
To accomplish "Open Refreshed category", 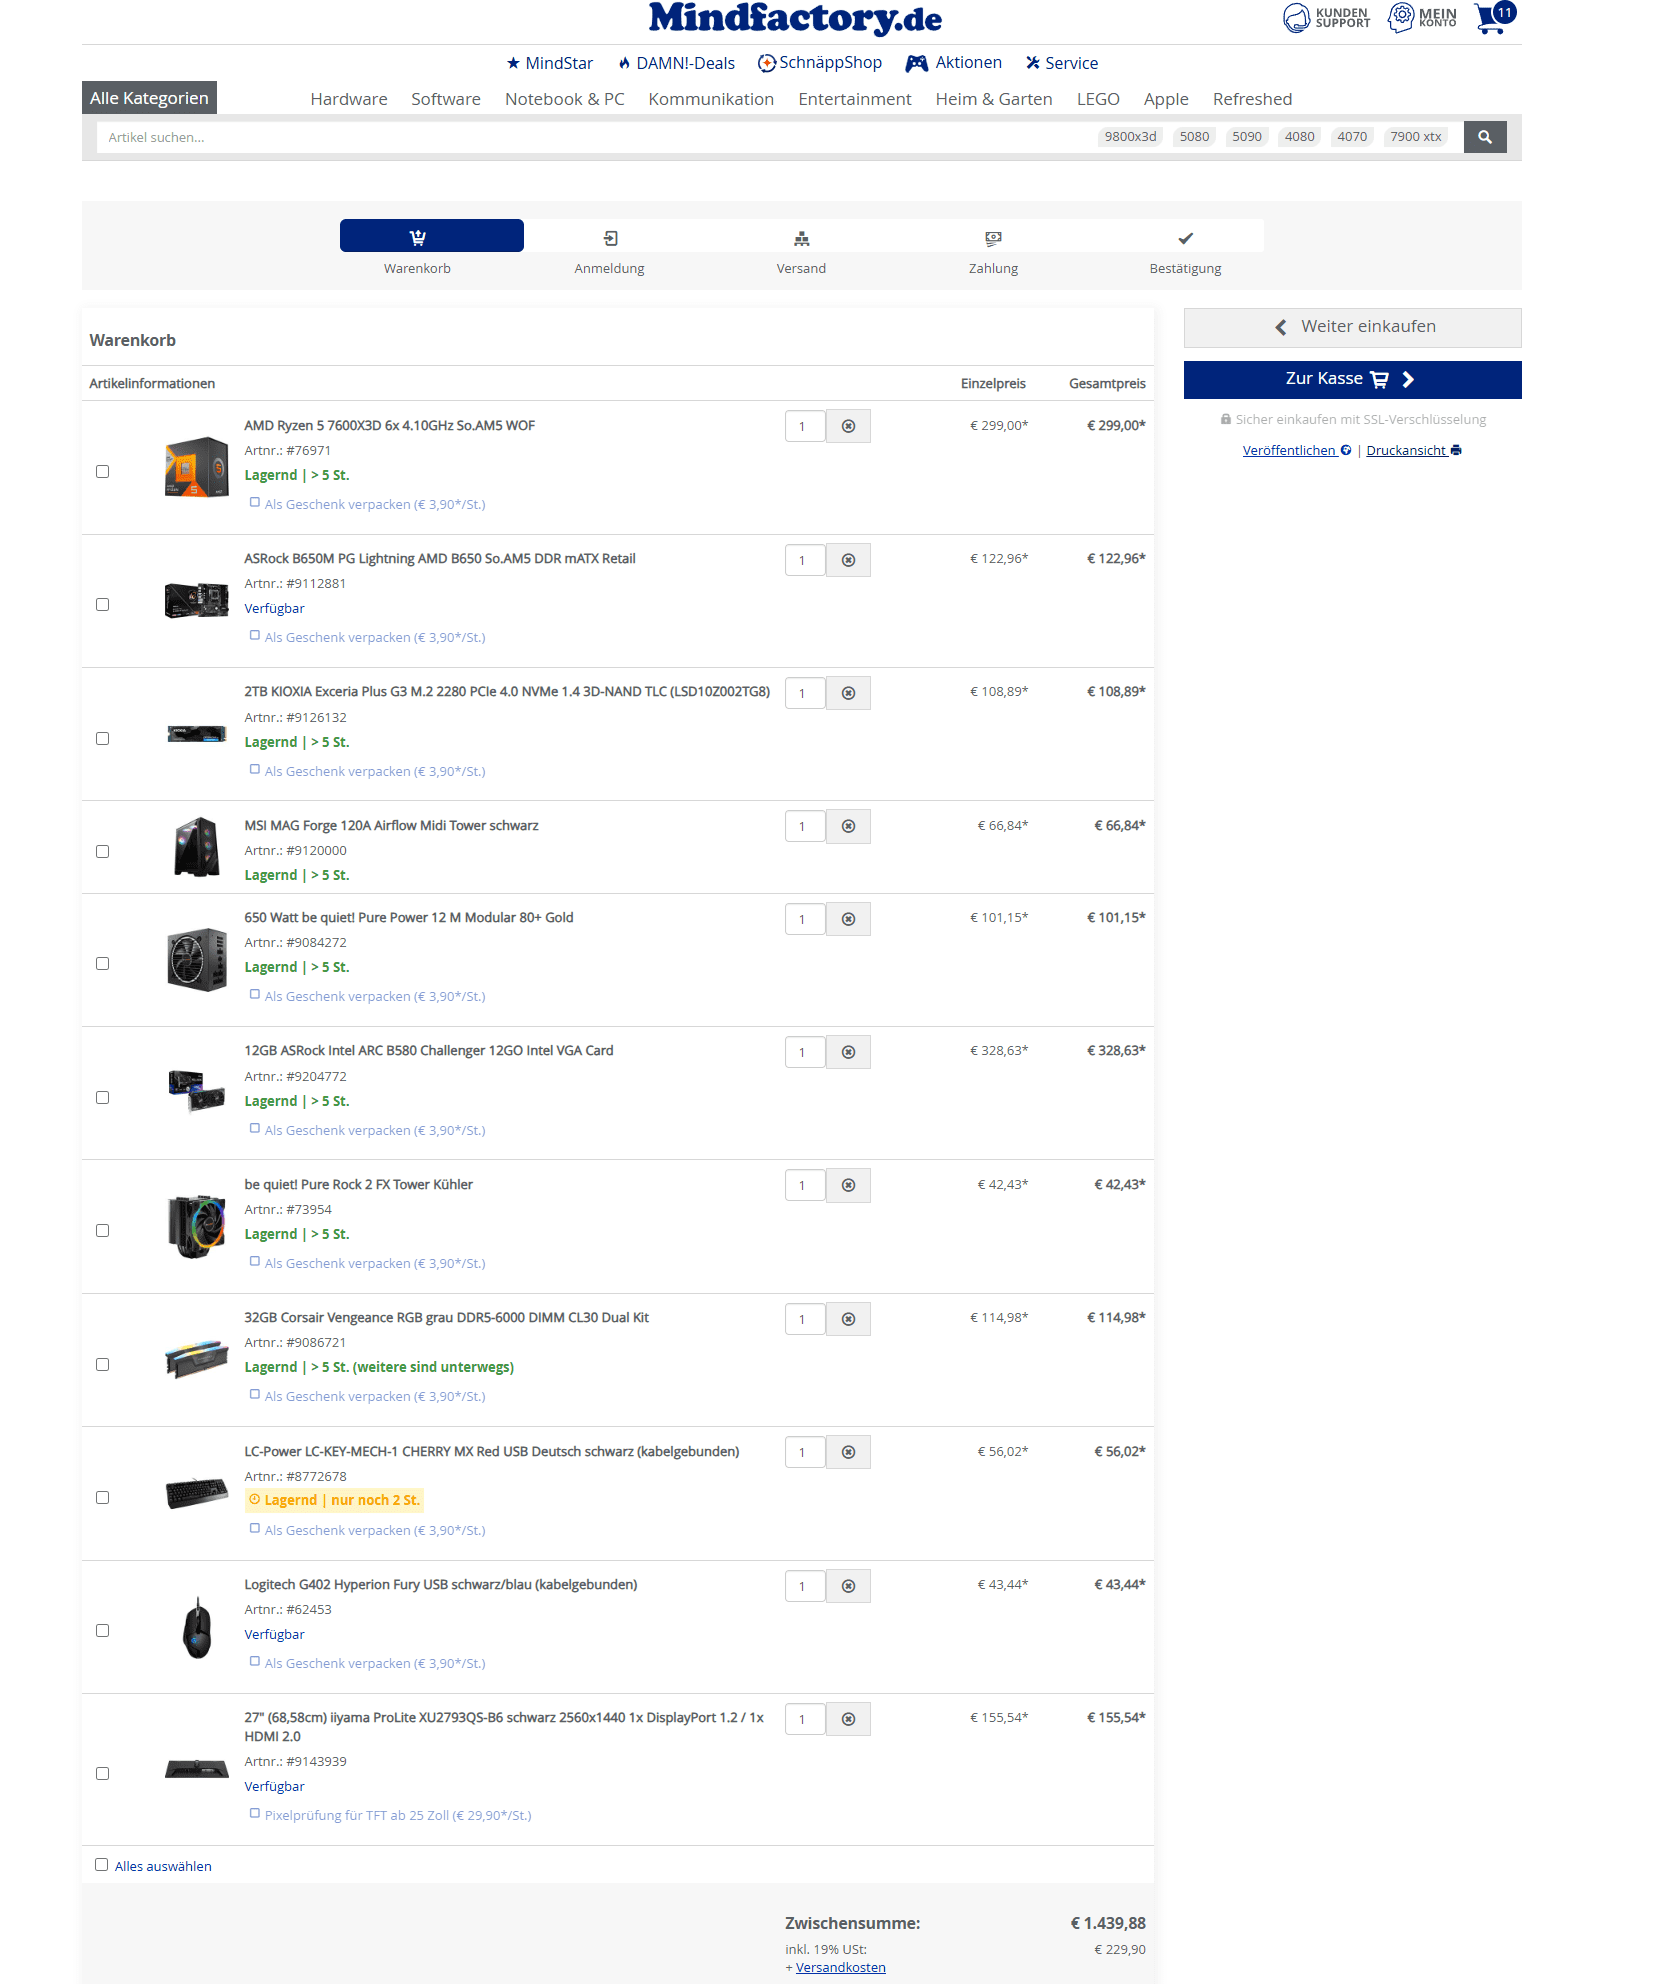I will tap(1252, 99).
